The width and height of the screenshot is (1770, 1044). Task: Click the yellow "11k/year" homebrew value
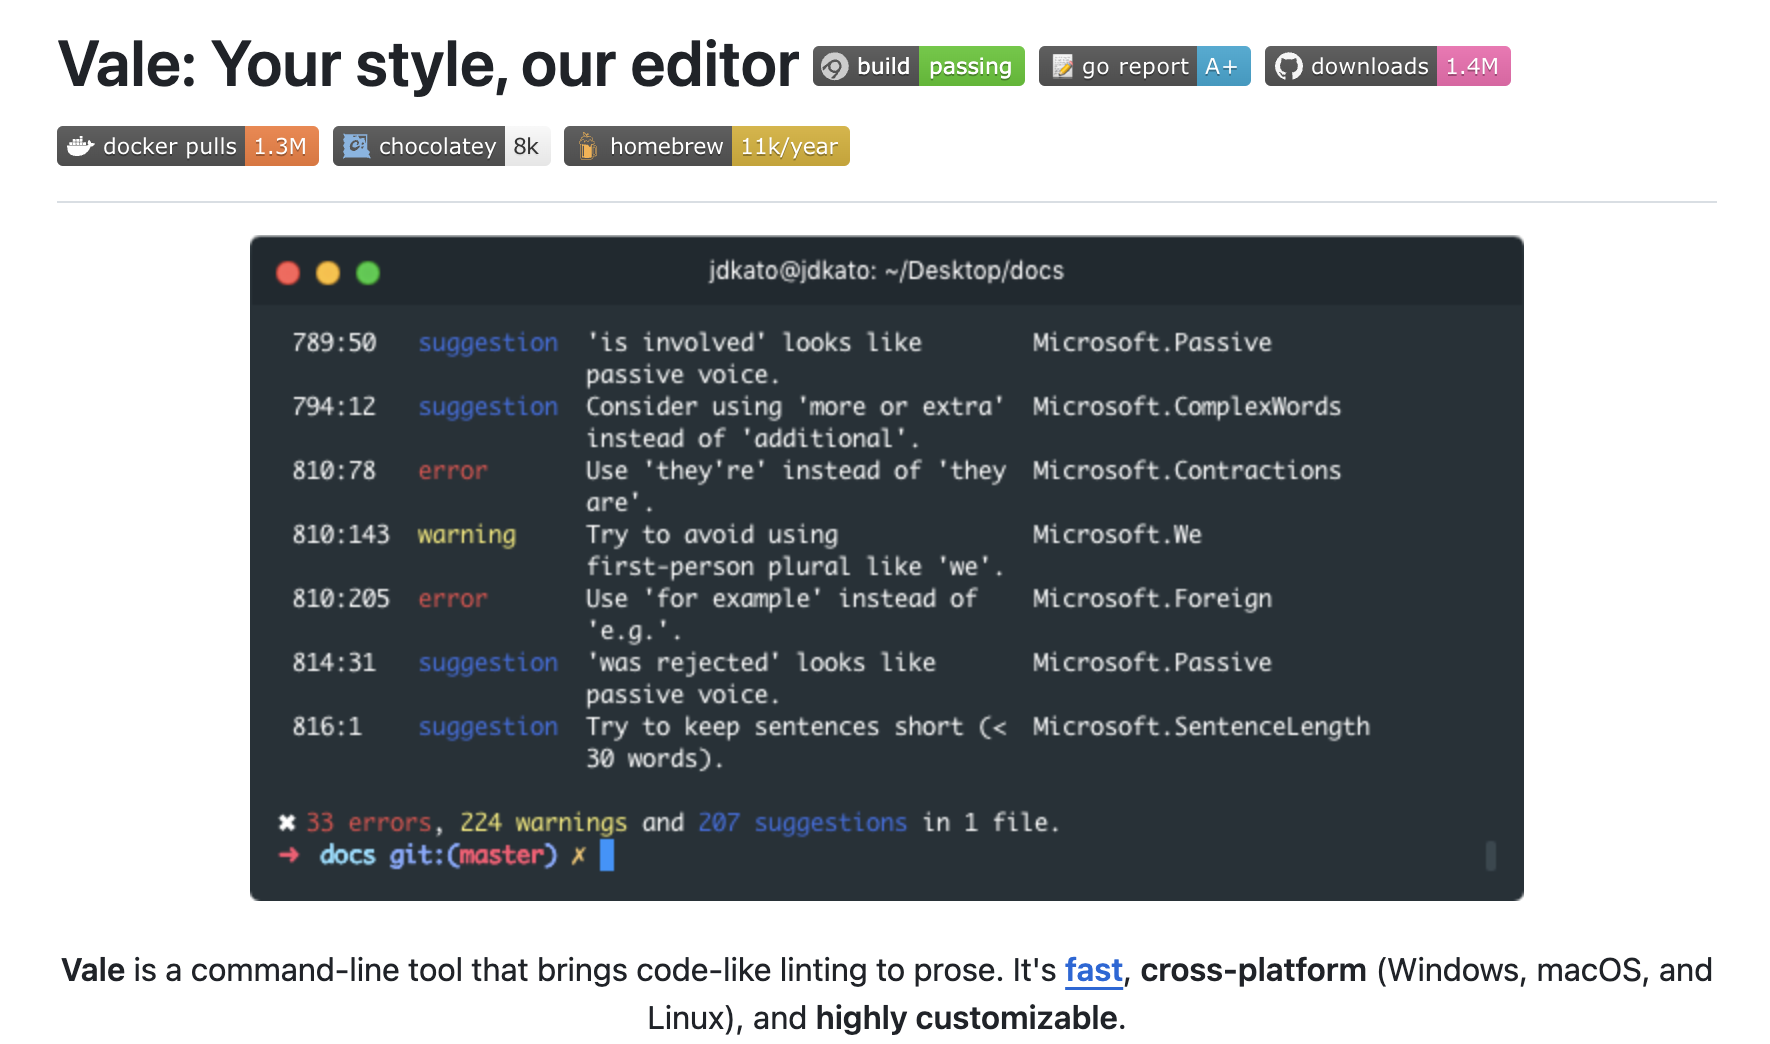(x=789, y=147)
